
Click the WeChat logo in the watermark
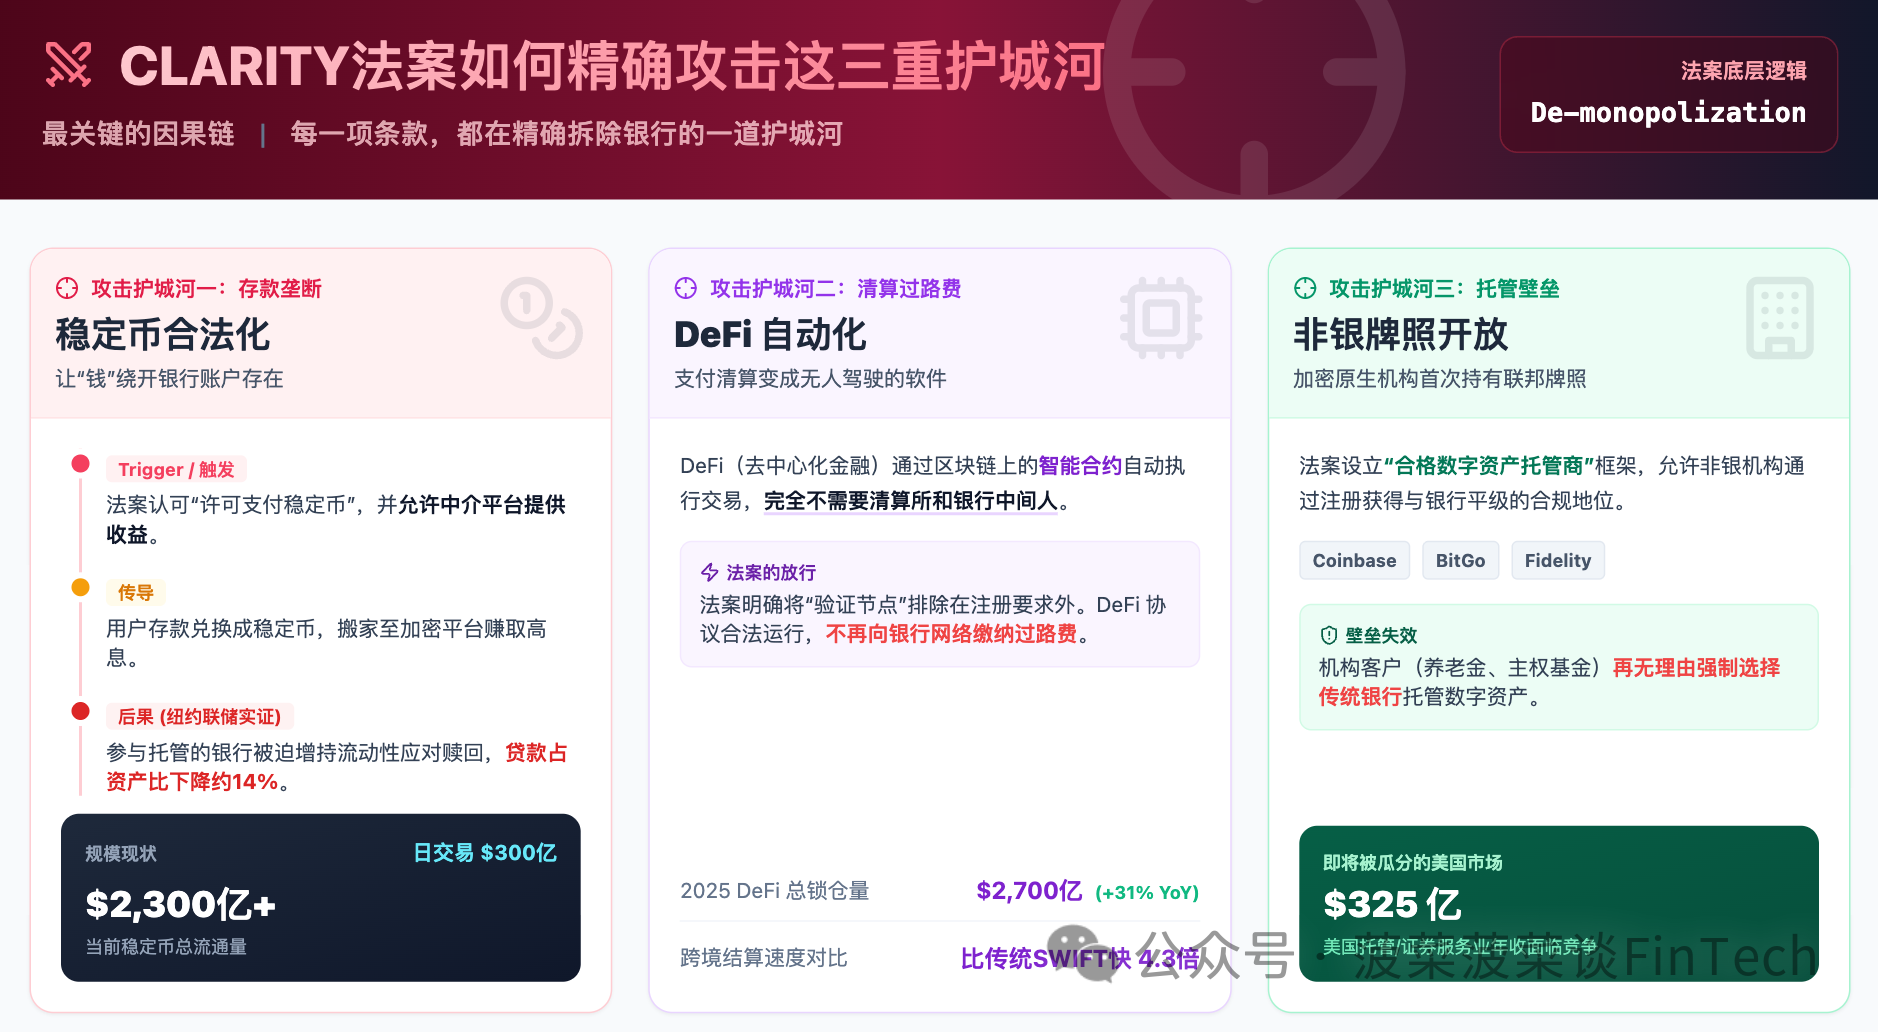tap(1081, 951)
